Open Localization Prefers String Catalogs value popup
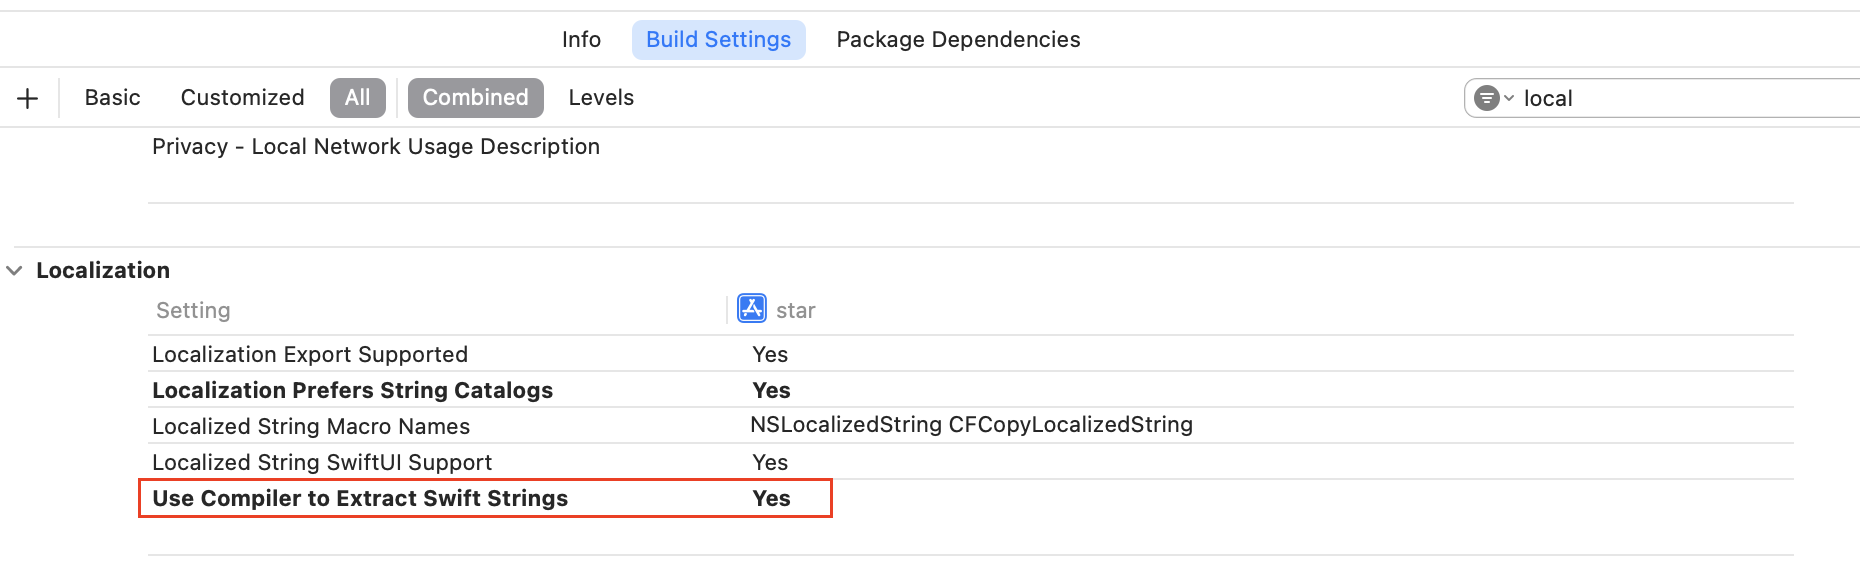This screenshot has width=1860, height=562. tap(771, 390)
